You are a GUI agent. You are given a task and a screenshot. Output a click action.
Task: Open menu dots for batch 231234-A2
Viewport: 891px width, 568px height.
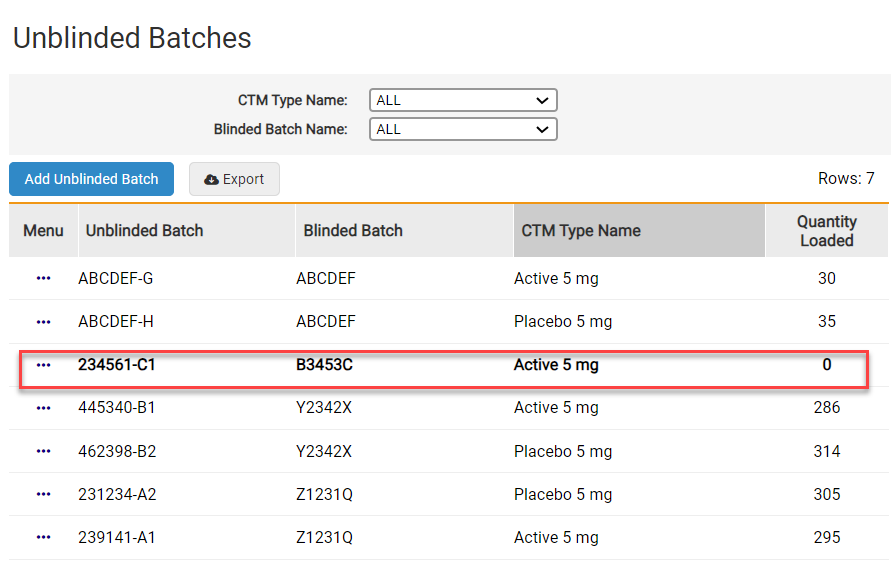coord(43,494)
